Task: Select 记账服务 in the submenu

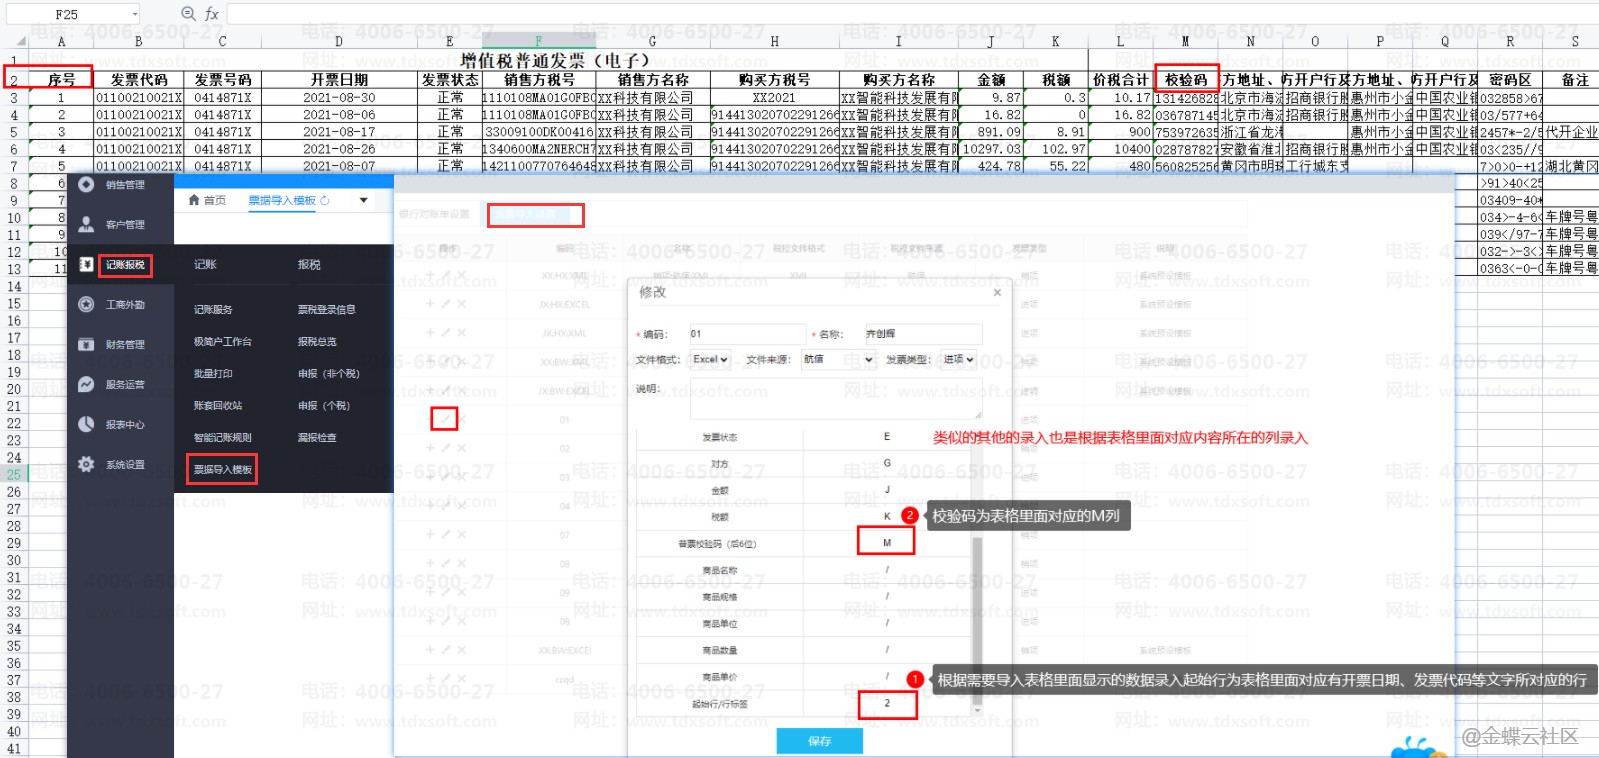Action: (x=213, y=310)
